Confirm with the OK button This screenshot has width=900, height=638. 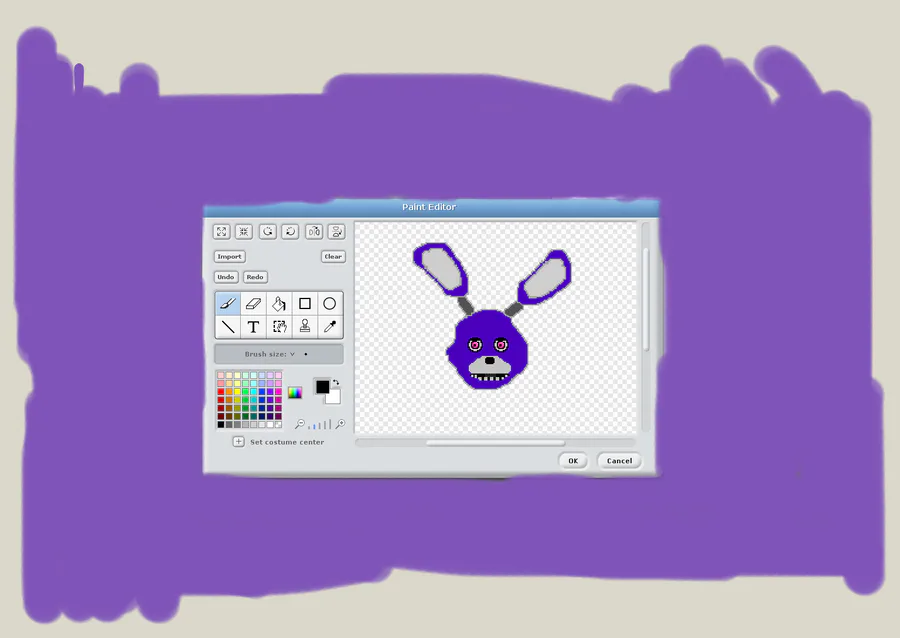tap(573, 461)
